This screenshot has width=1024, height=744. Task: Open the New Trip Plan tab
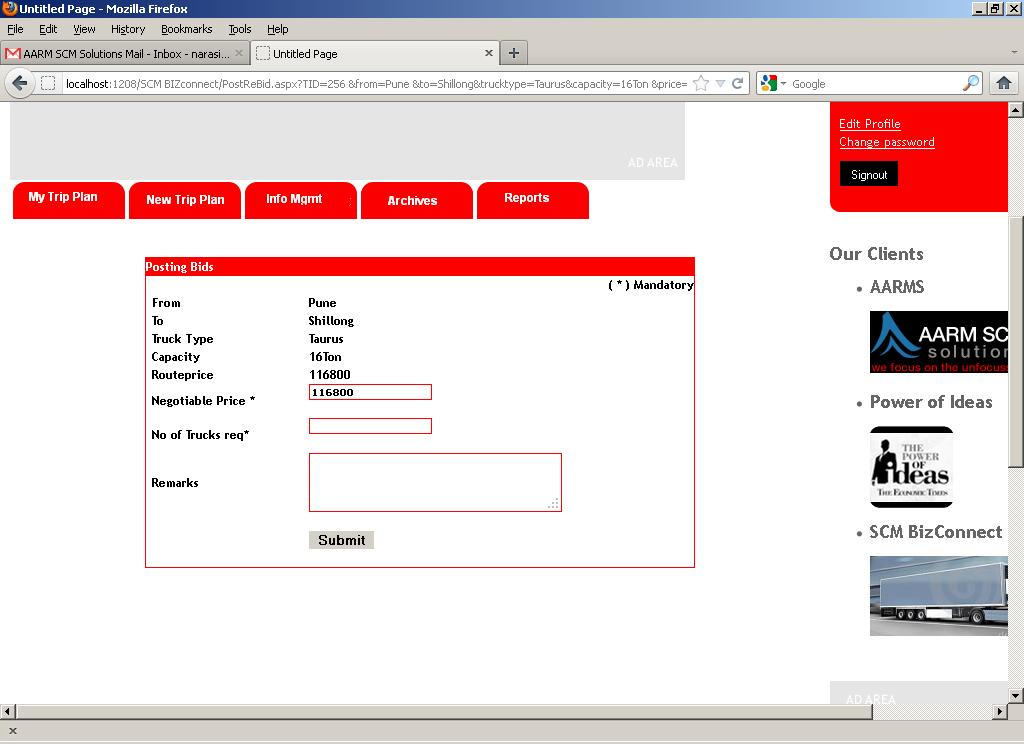(185, 201)
